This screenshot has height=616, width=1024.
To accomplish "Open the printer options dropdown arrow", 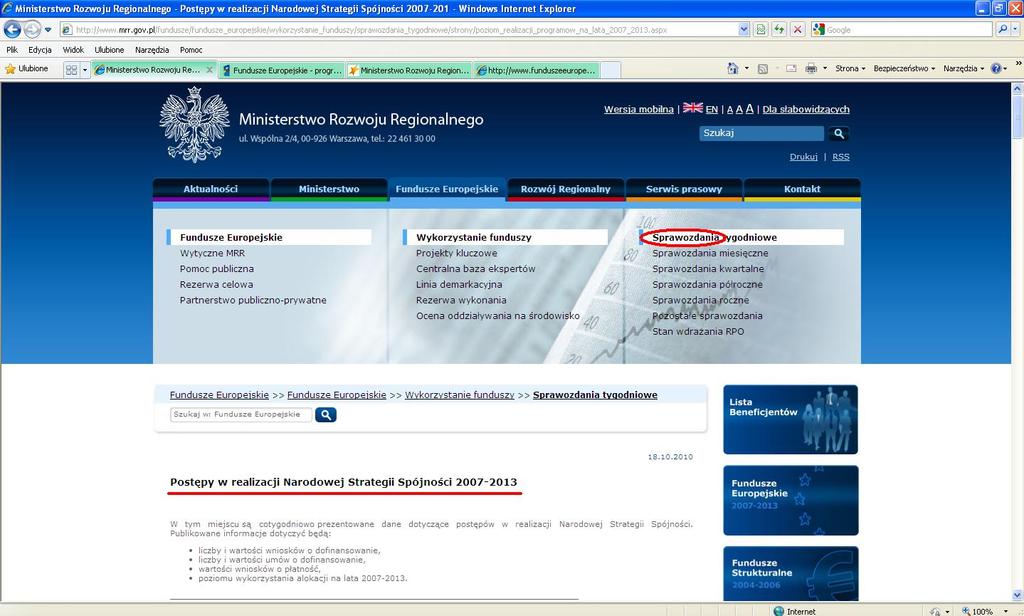I will click(x=825, y=68).
